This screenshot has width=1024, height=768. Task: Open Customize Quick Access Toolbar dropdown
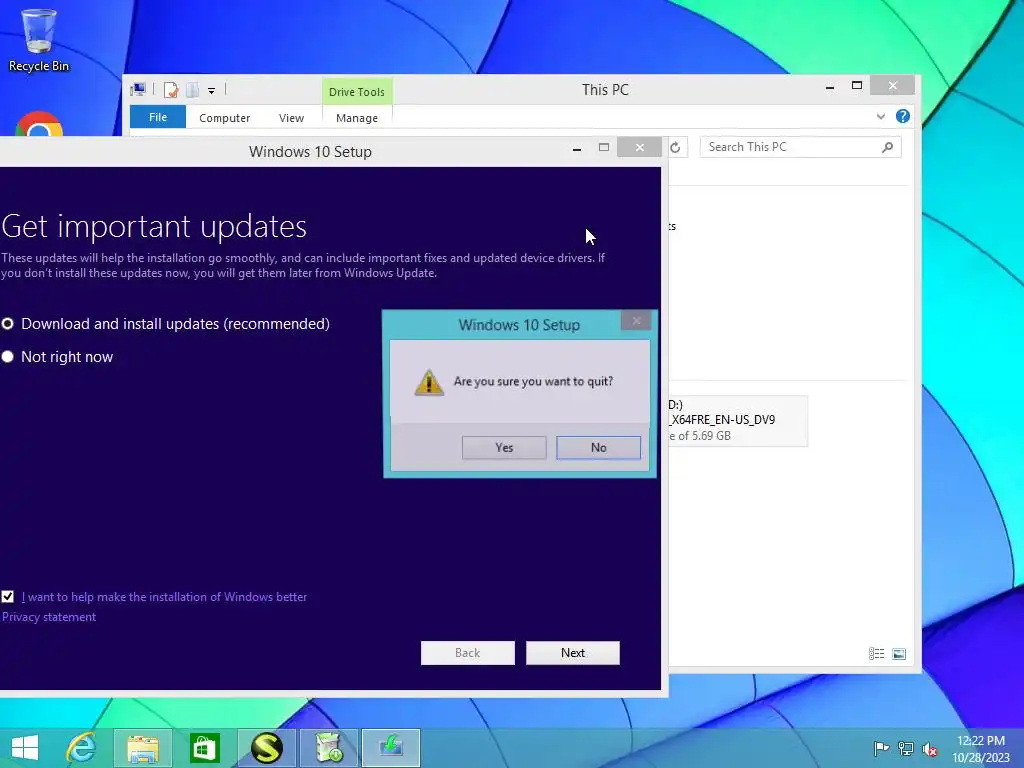pos(212,91)
